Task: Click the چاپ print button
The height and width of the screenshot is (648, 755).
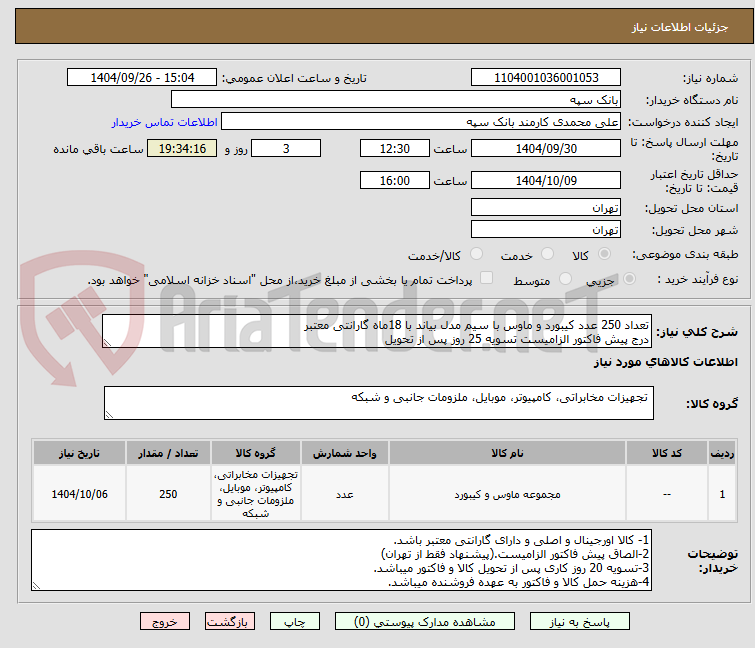Action: [x=294, y=622]
